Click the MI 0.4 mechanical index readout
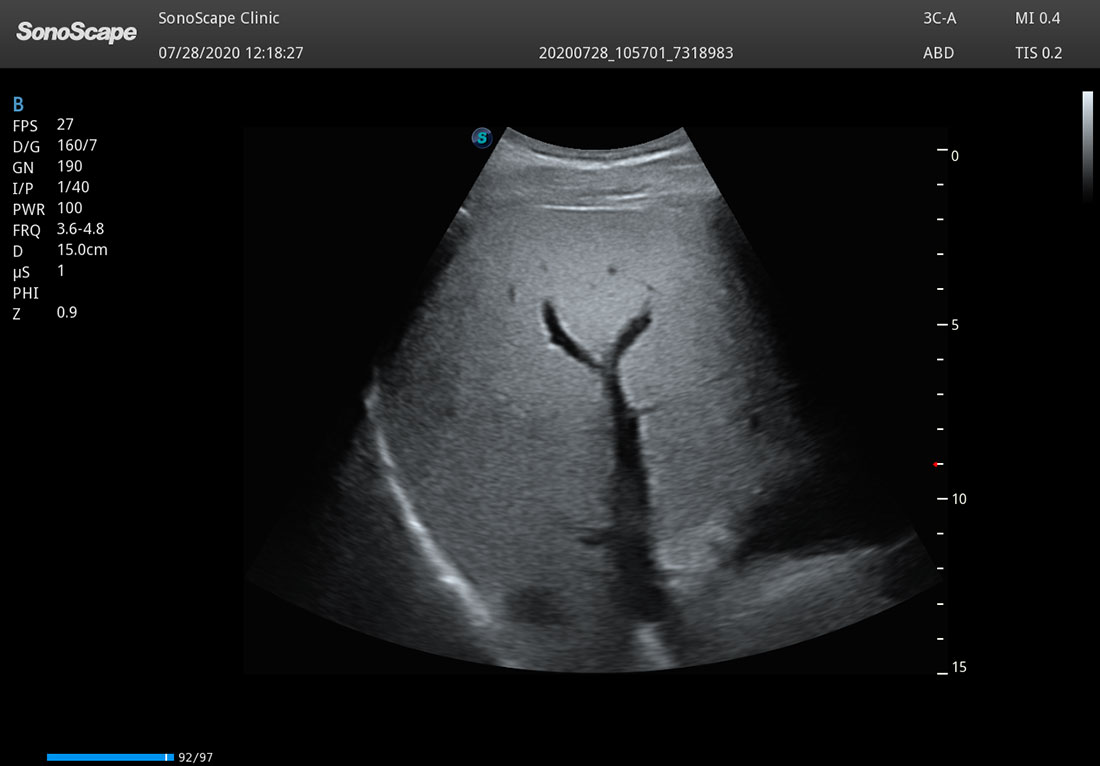Image resolution: width=1100 pixels, height=766 pixels. pyautogui.click(x=1037, y=18)
